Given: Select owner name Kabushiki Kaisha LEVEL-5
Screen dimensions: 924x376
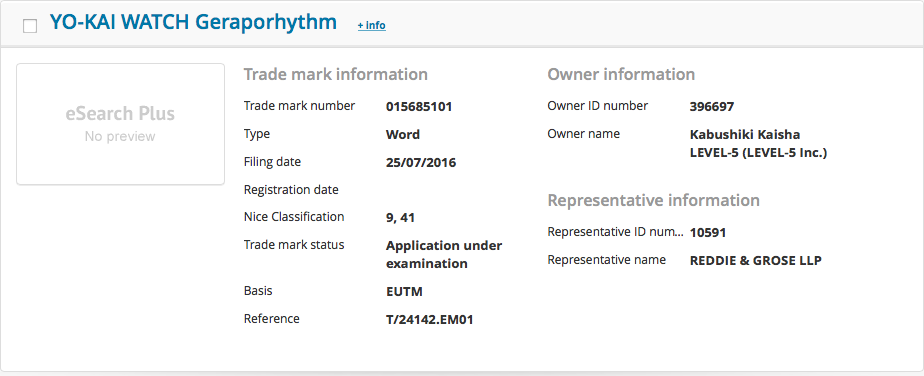Looking at the screenshot, I should pos(759,144).
